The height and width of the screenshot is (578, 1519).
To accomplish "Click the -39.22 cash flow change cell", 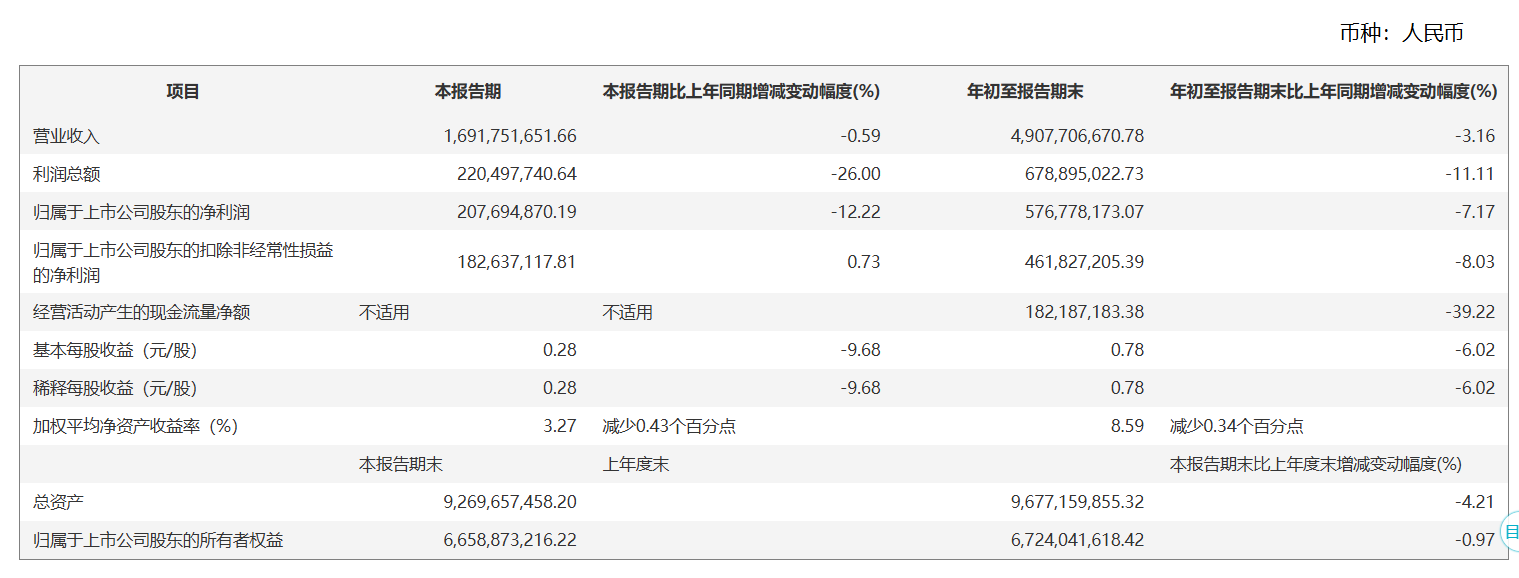I will click(x=1470, y=312).
